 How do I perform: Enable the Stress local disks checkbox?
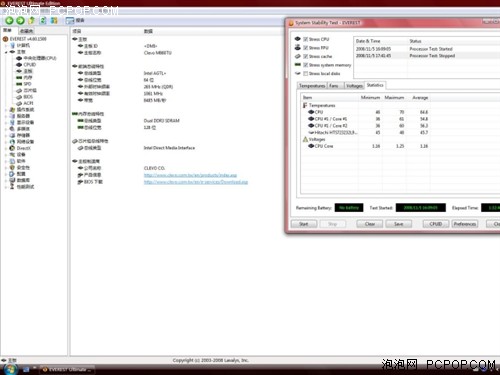305,73
